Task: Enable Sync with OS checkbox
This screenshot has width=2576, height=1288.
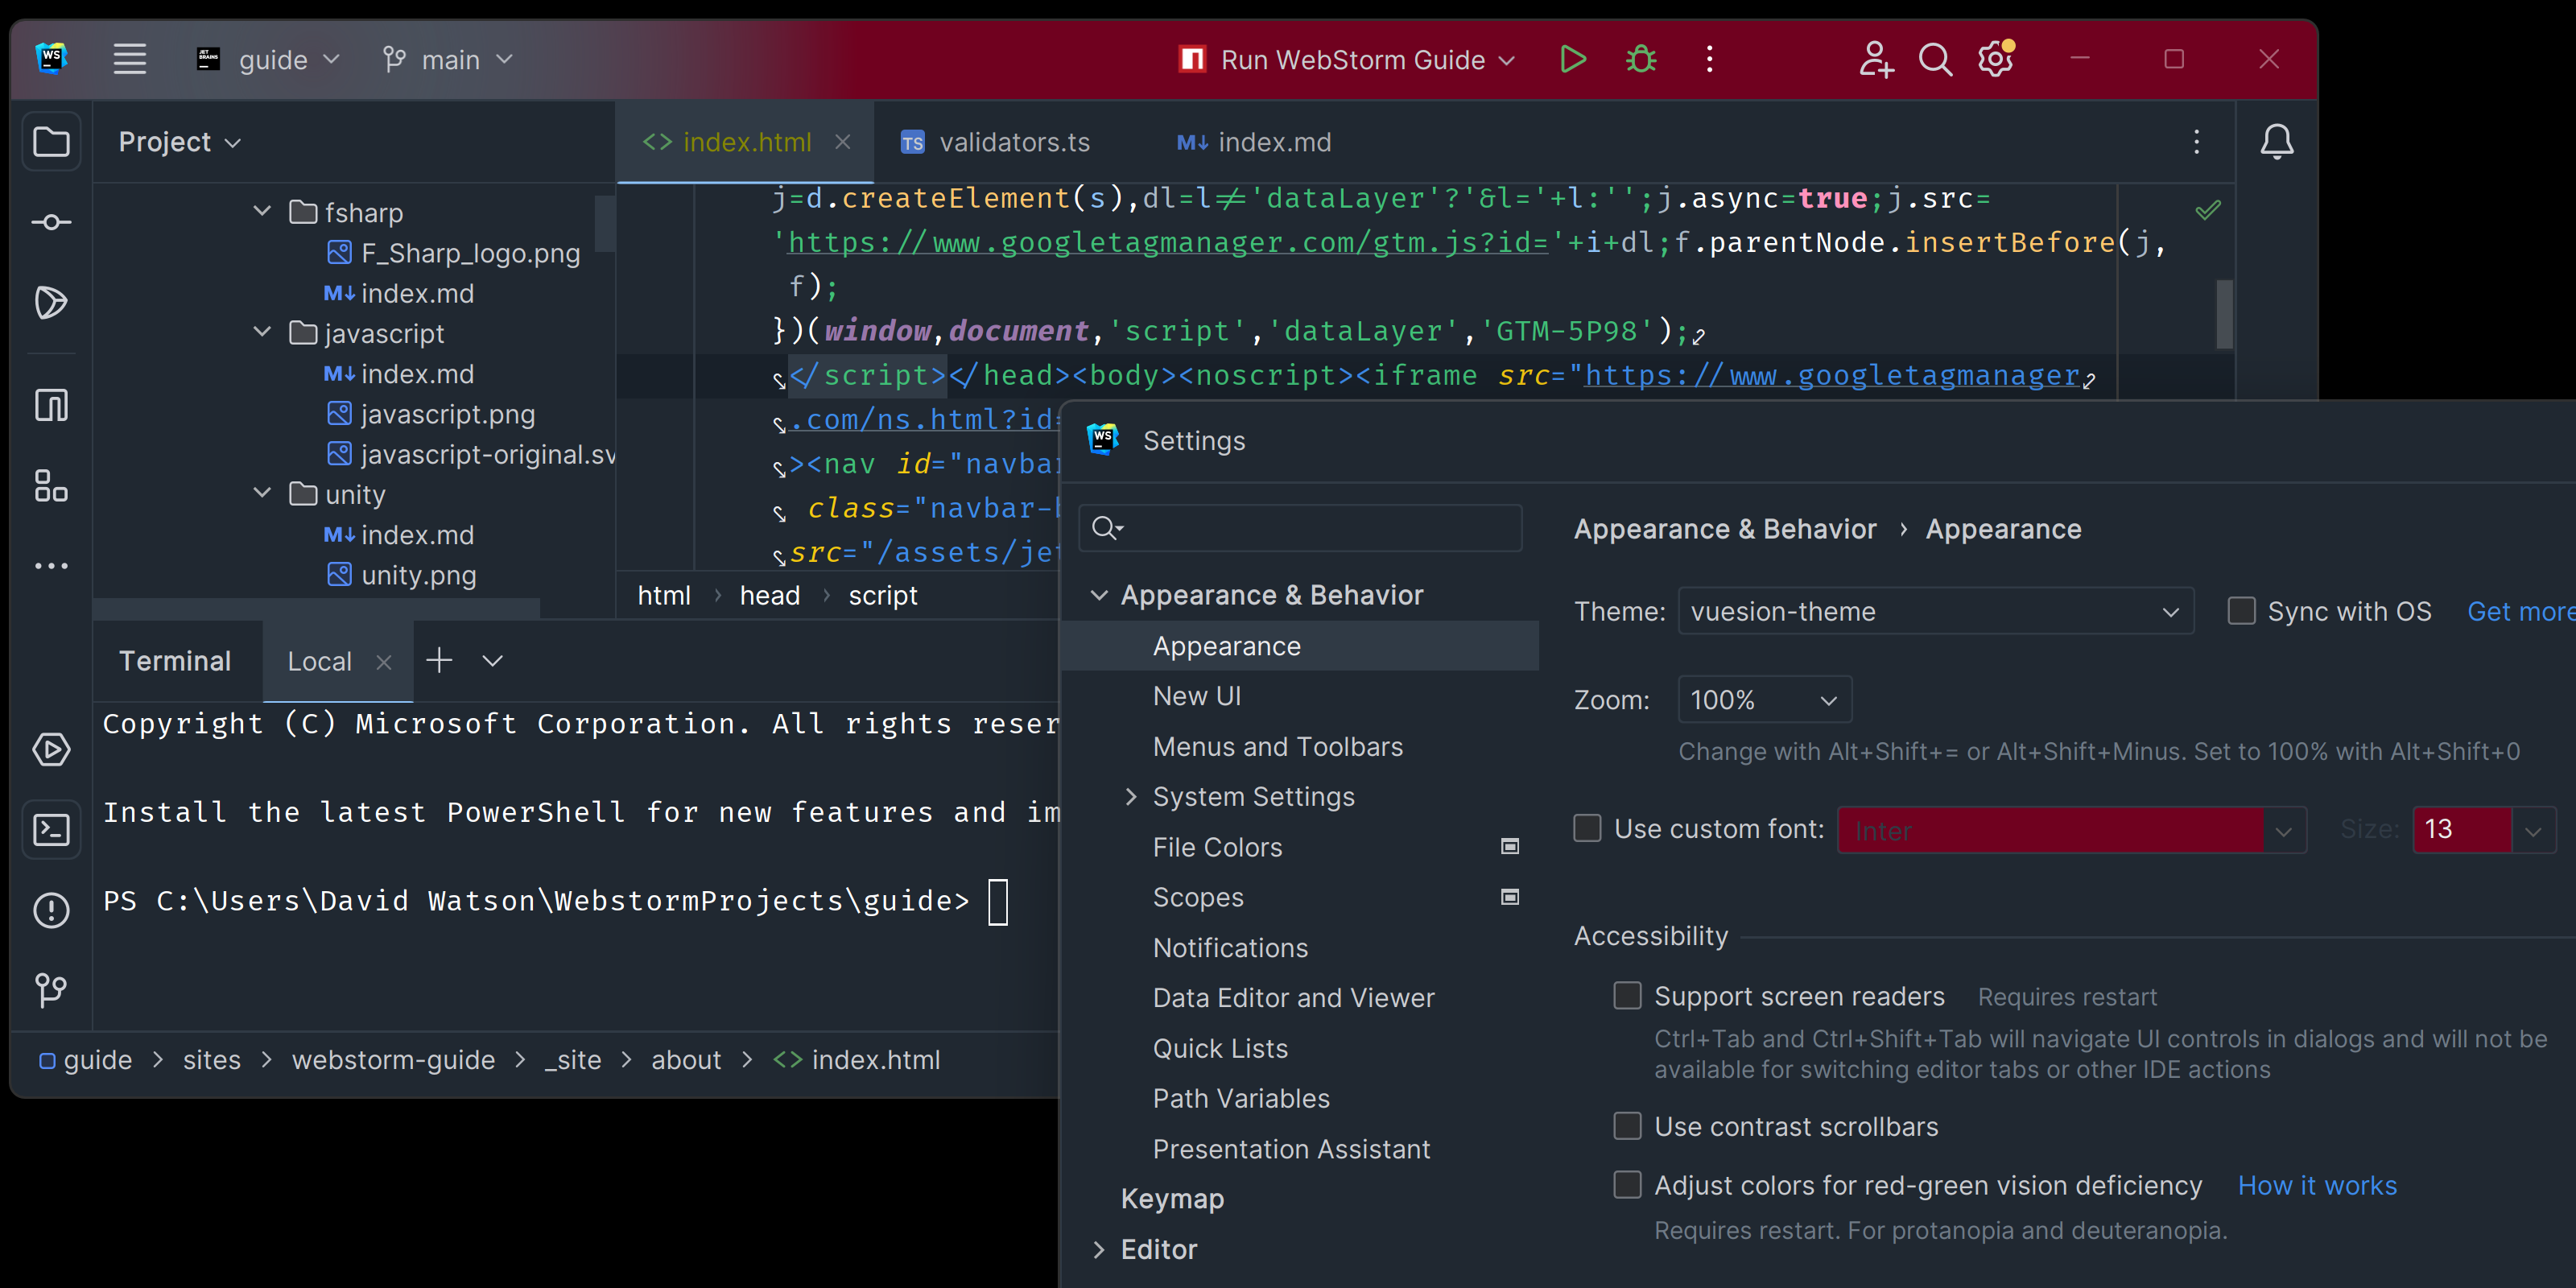Action: 2241,611
